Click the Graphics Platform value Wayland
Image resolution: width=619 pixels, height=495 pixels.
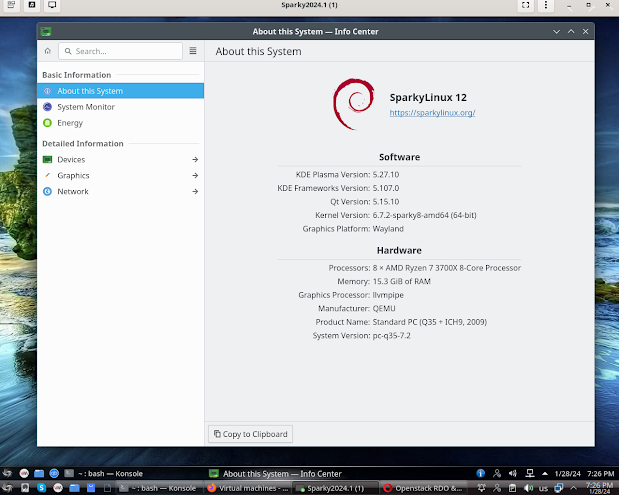coord(388,229)
